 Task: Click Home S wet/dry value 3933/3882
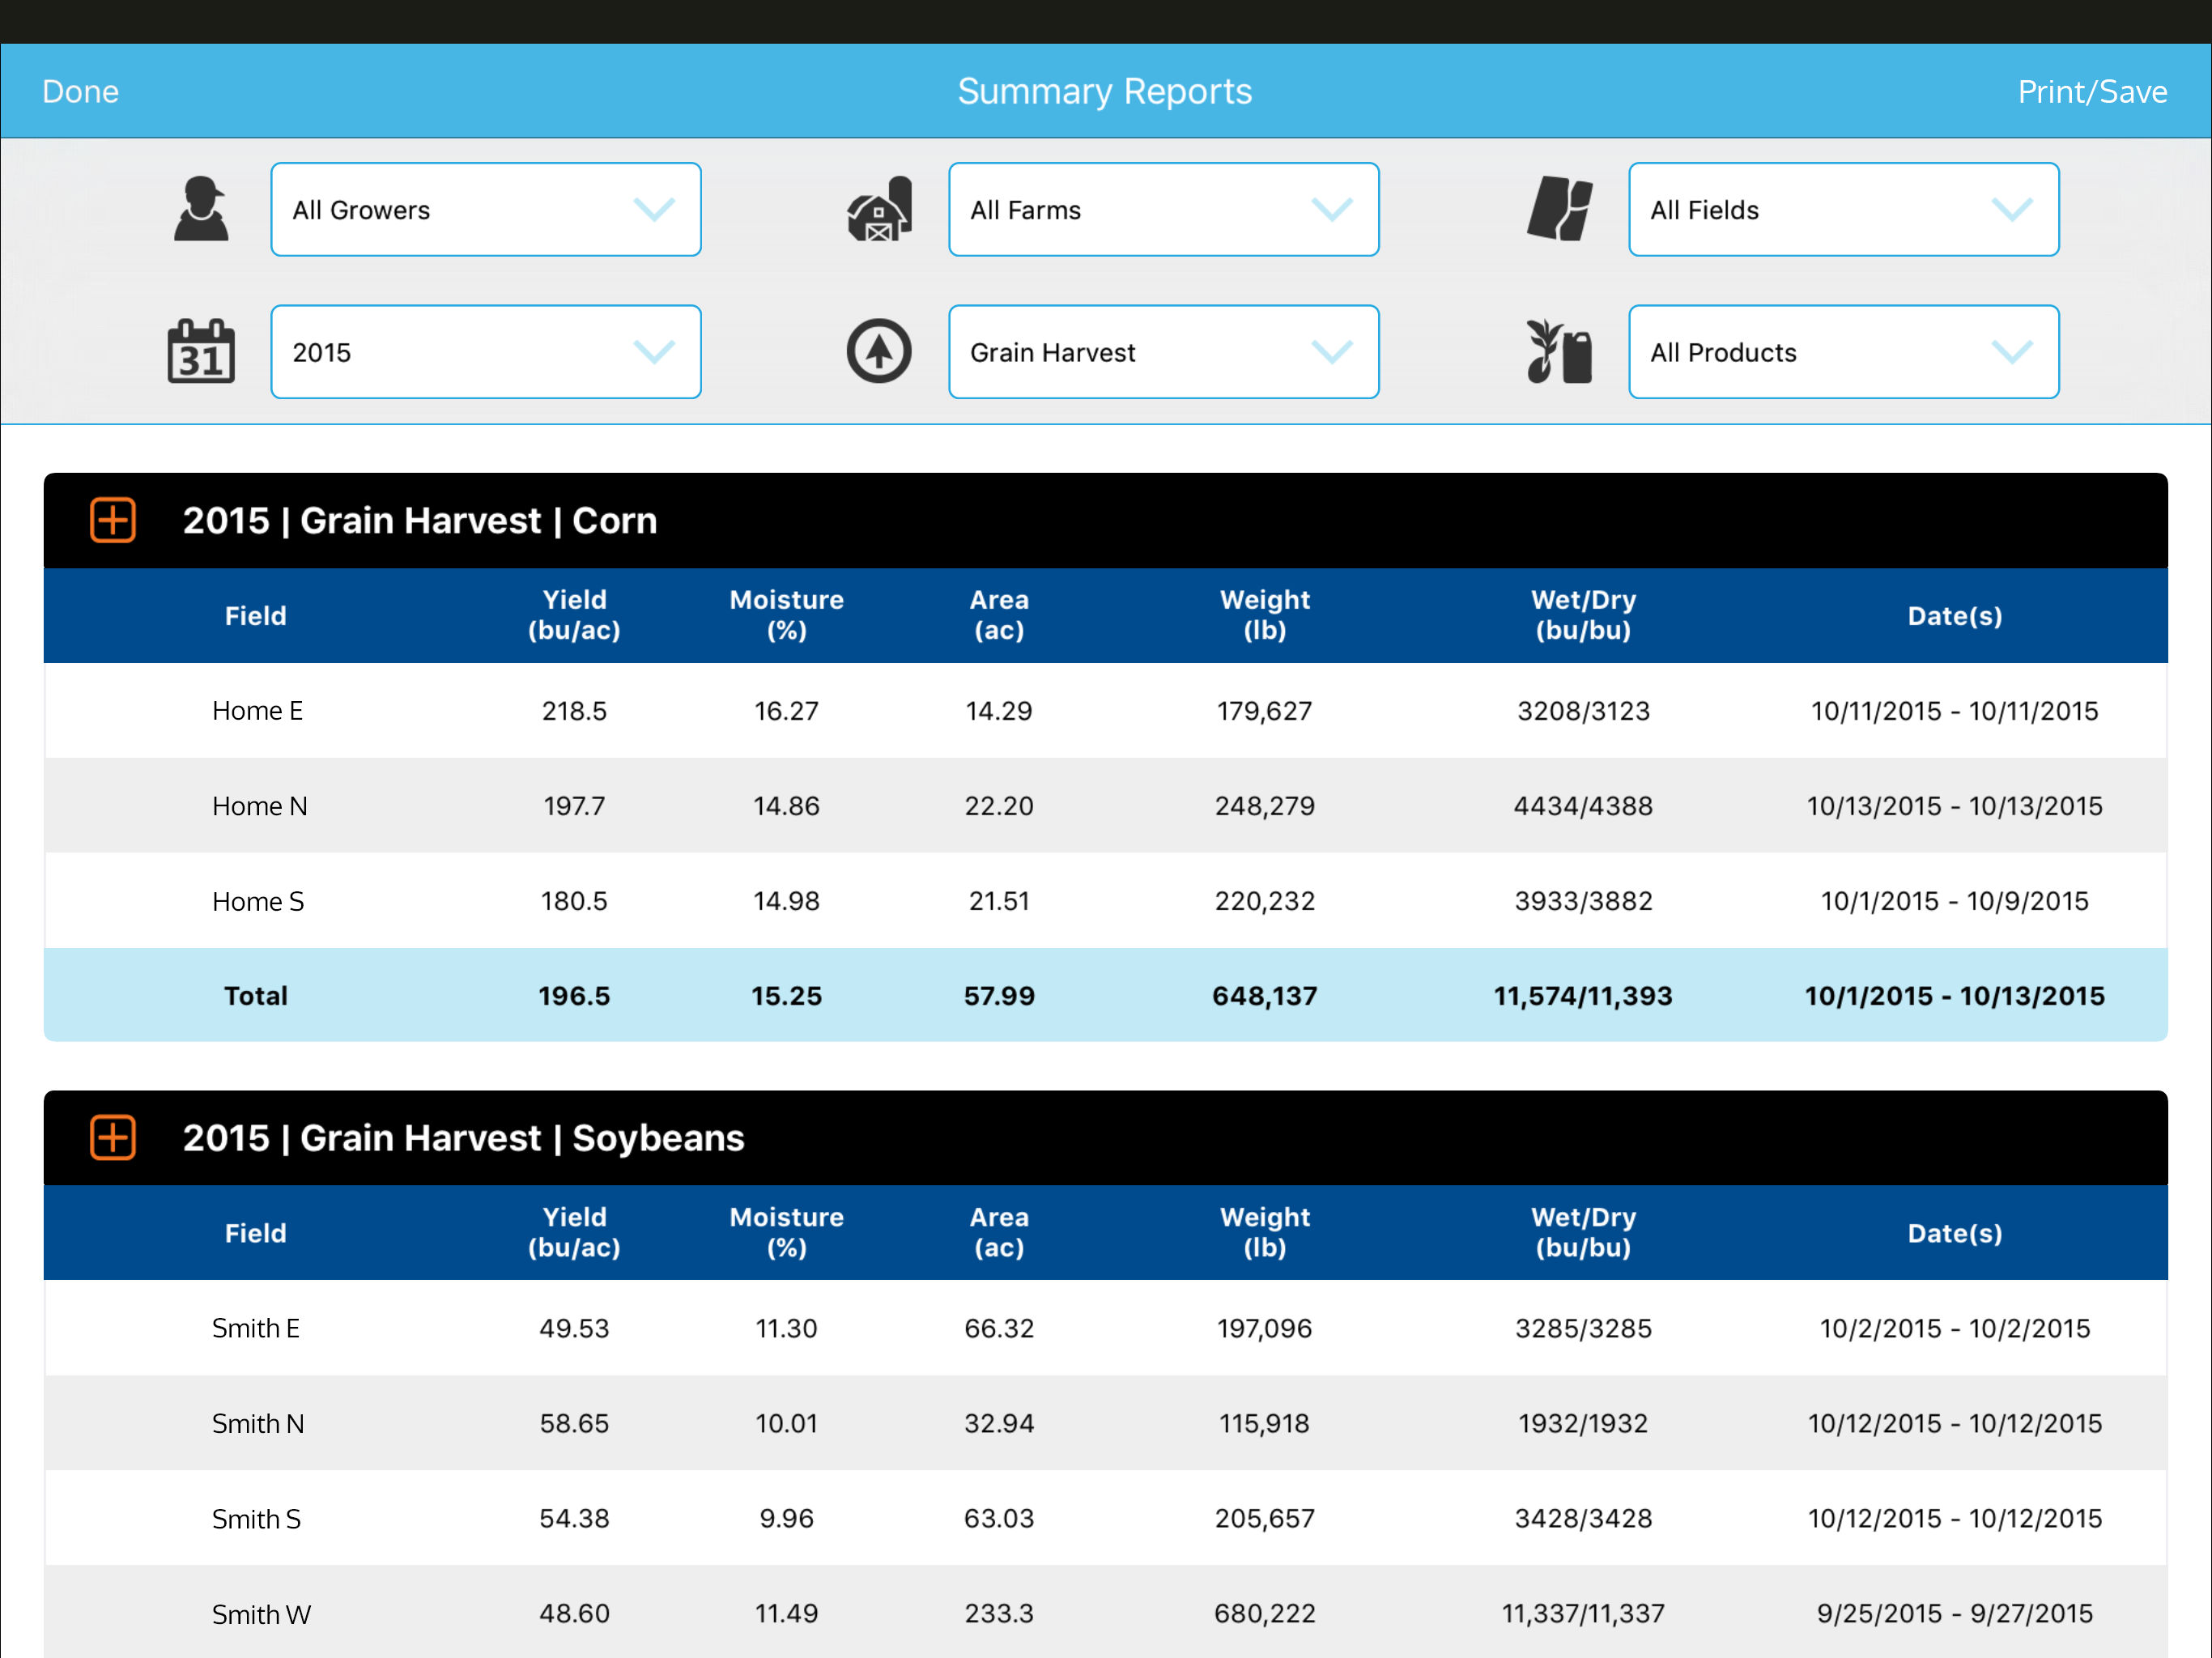point(1583,900)
